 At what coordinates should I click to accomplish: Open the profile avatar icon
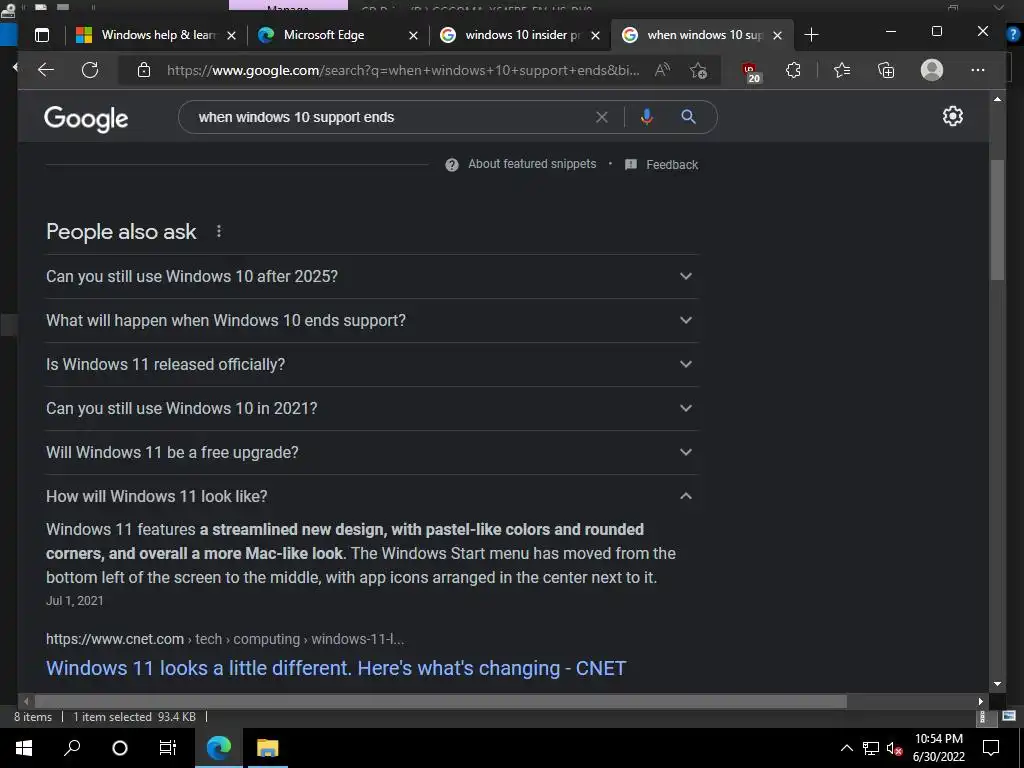click(x=932, y=70)
